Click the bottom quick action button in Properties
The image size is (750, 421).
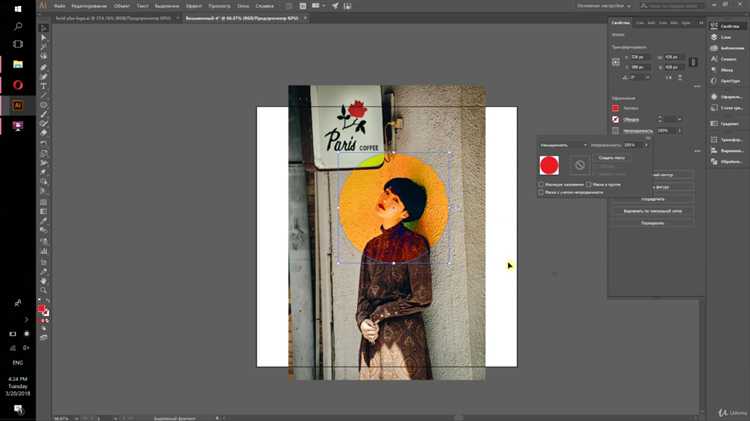click(x=652, y=223)
